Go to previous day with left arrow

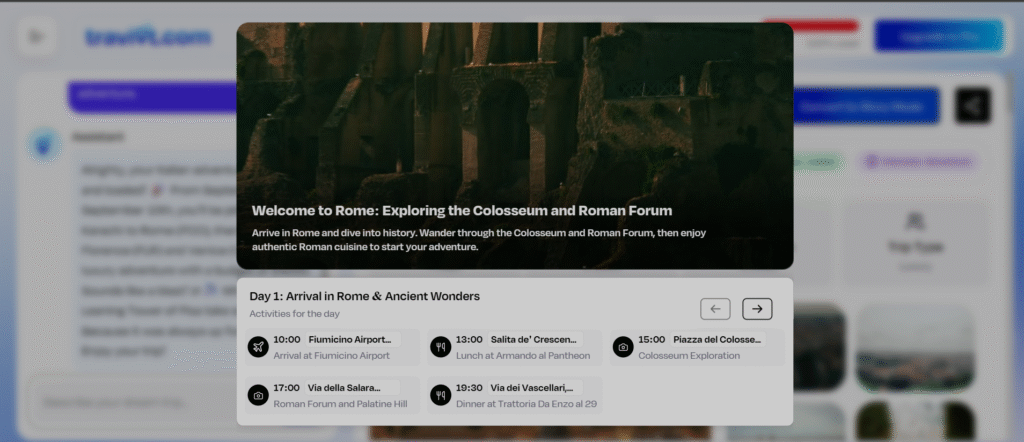click(716, 309)
